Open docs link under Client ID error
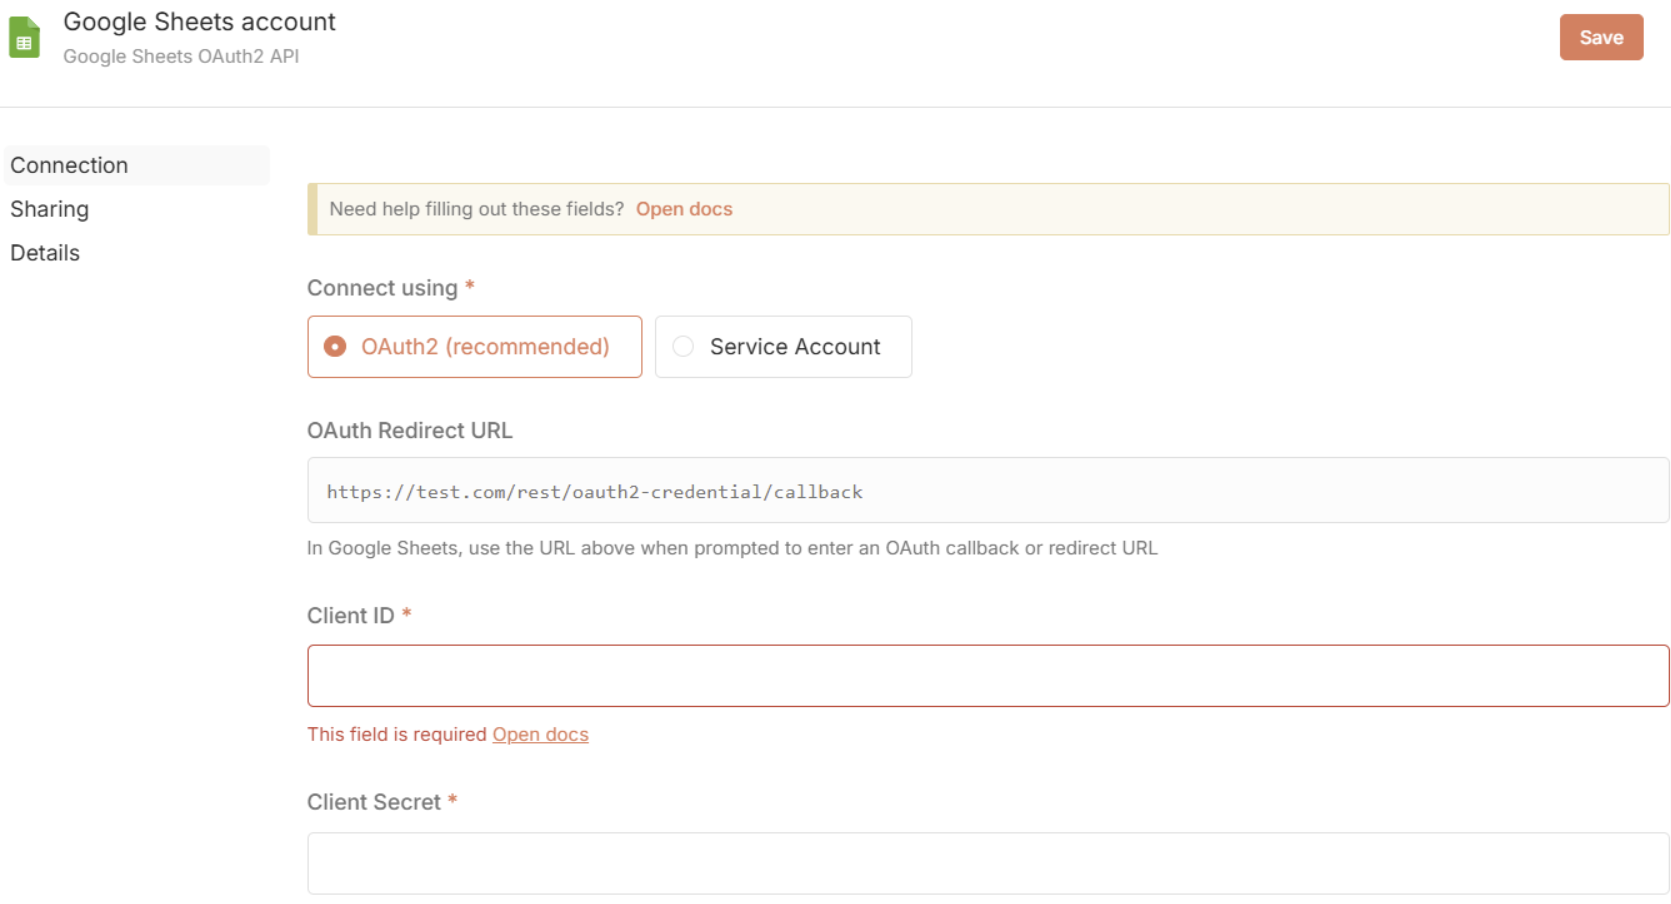The height and width of the screenshot is (904, 1671). click(540, 734)
